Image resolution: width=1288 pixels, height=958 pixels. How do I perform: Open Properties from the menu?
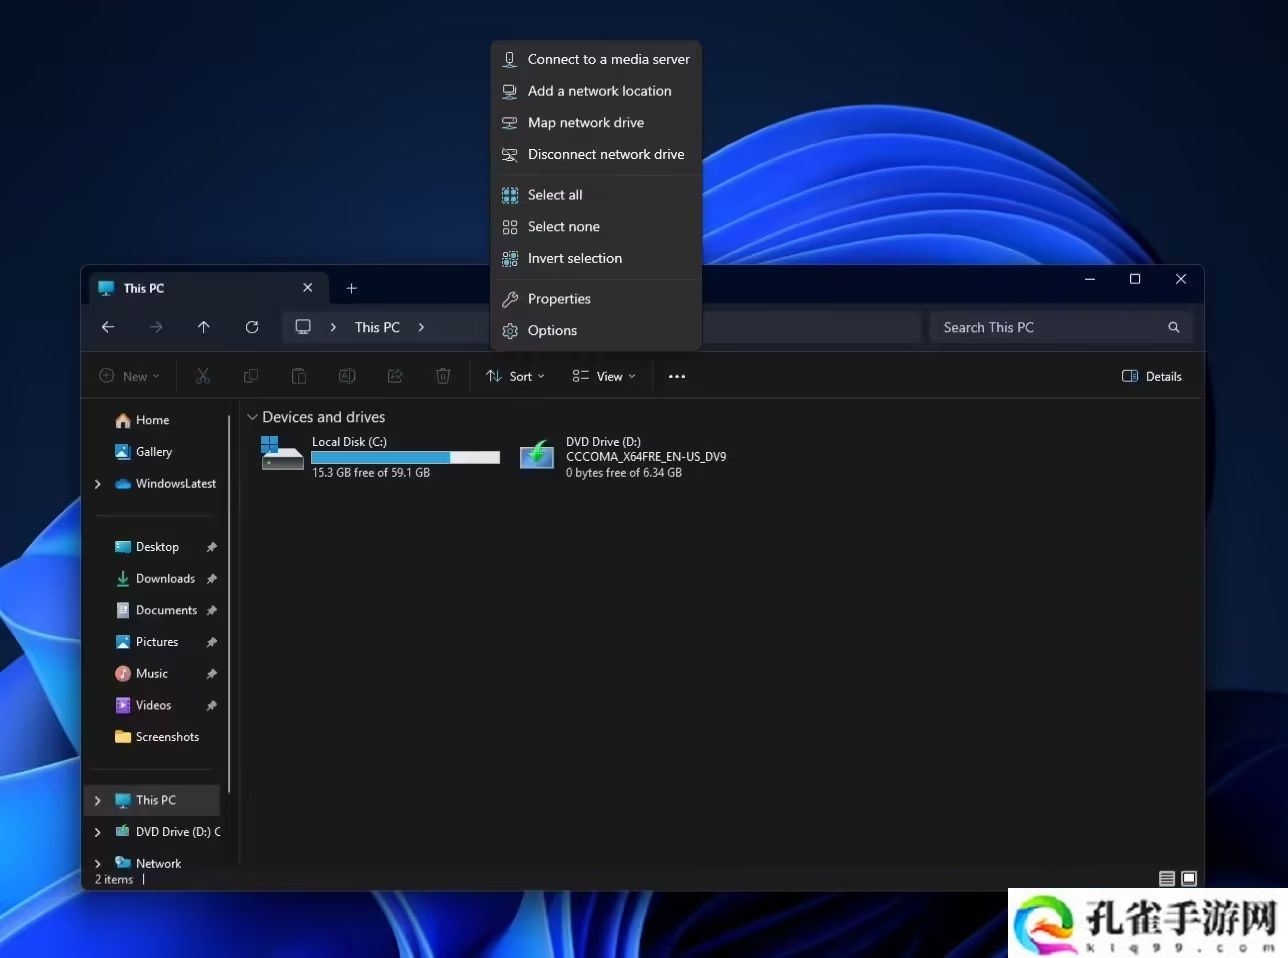point(596,299)
